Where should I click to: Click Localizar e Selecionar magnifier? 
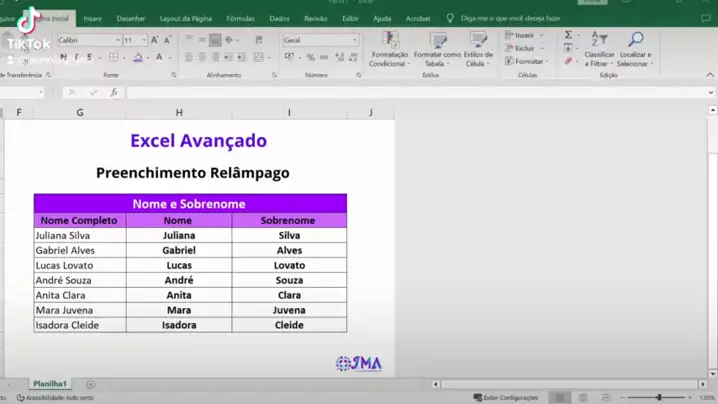(x=634, y=49)
